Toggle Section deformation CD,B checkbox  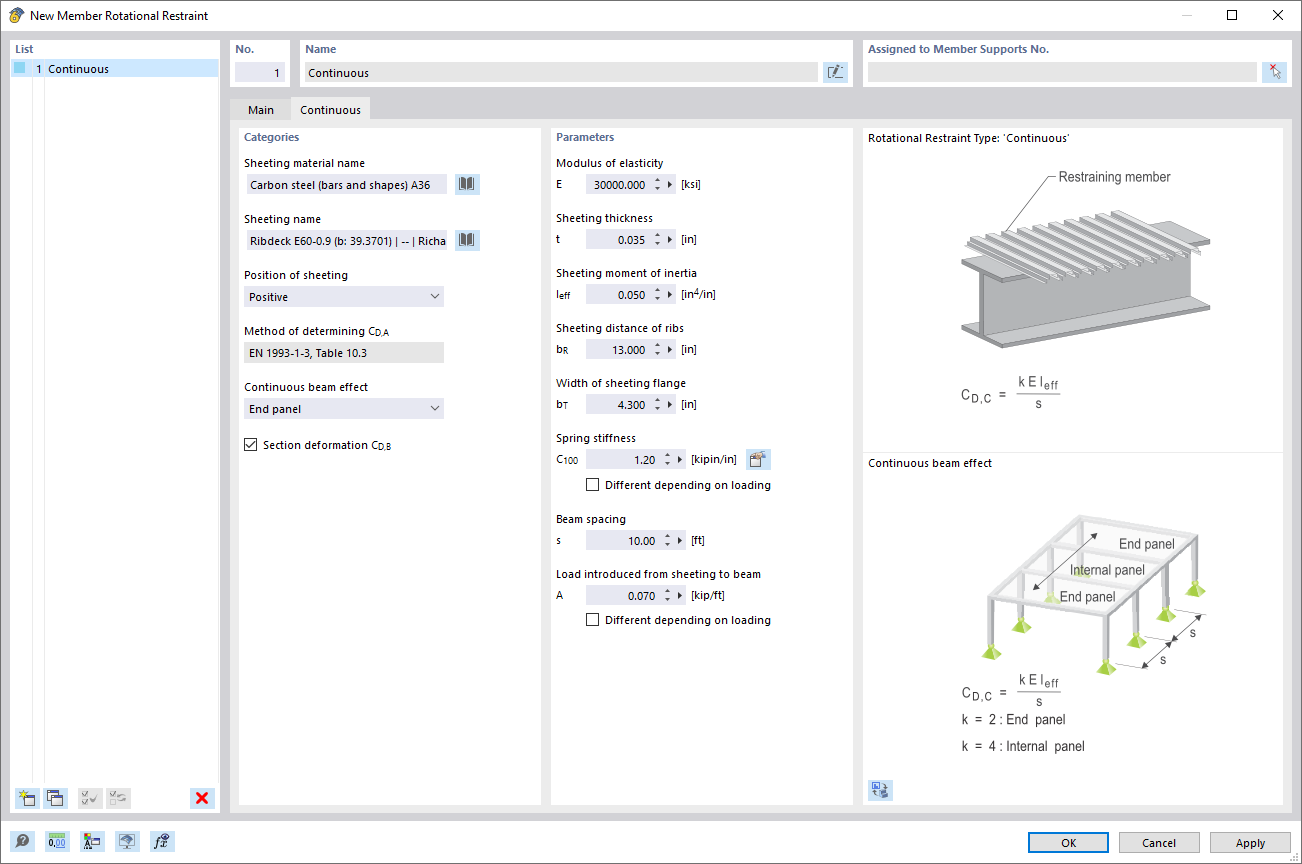pyautogui.click(x=250, y=444)
